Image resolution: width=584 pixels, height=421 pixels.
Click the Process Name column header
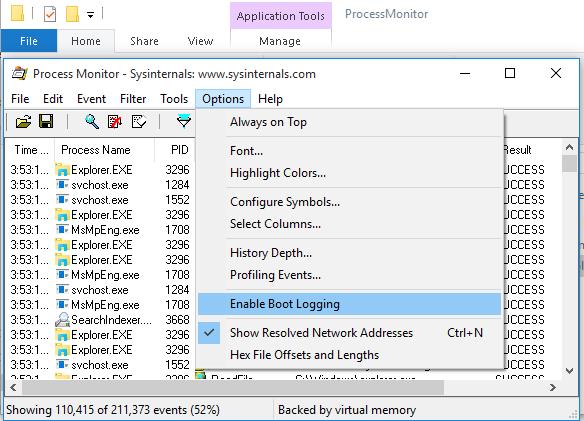click(x=104, y=150)
